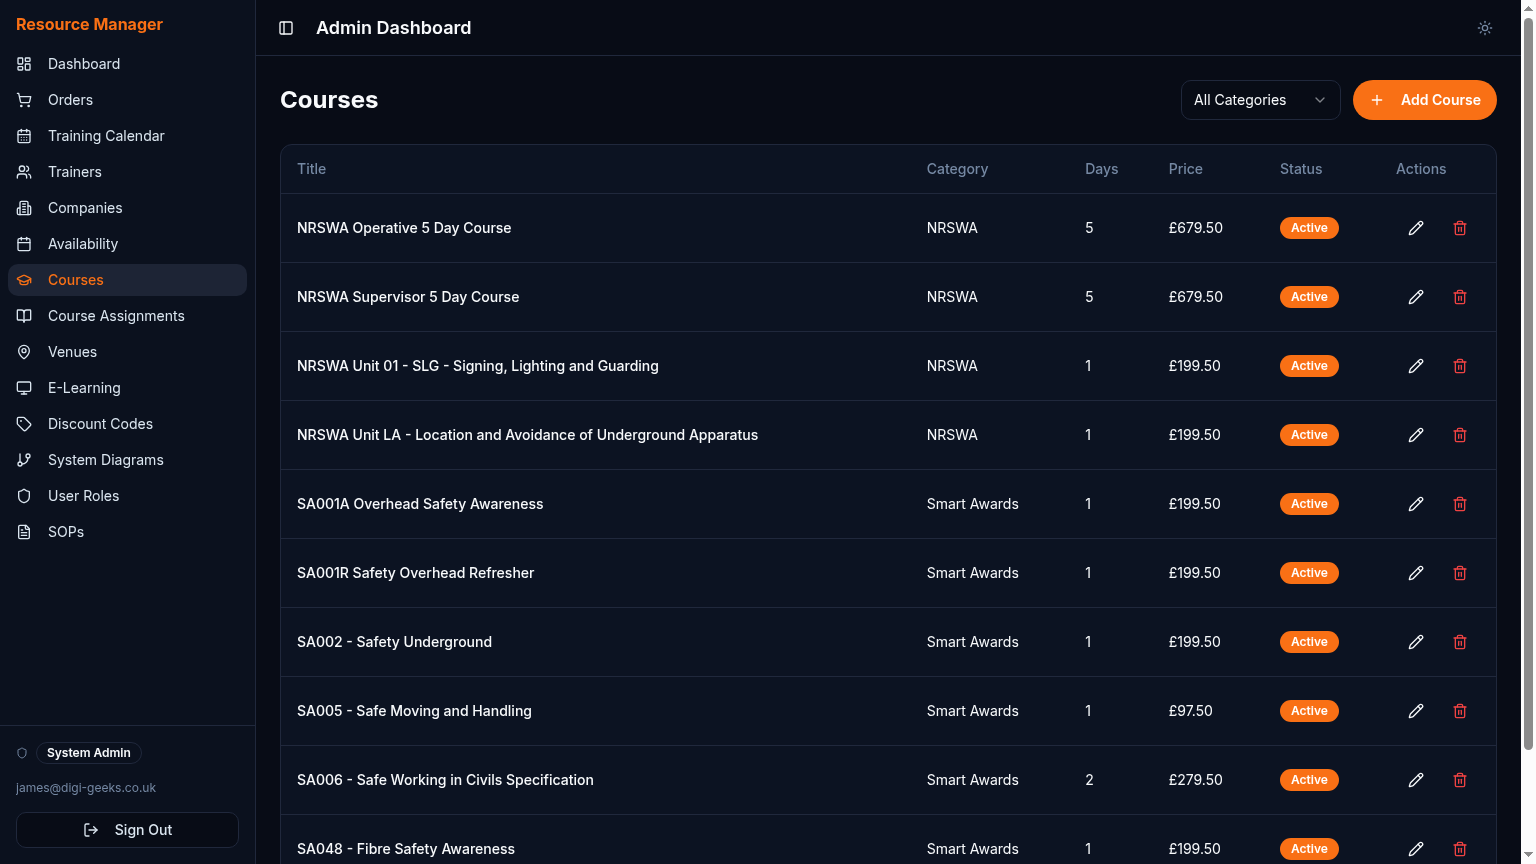This screenshot has height=864, width=1536.
Task: Delete SA006 Safe Working in Civils
Action: coord(1460,780)
